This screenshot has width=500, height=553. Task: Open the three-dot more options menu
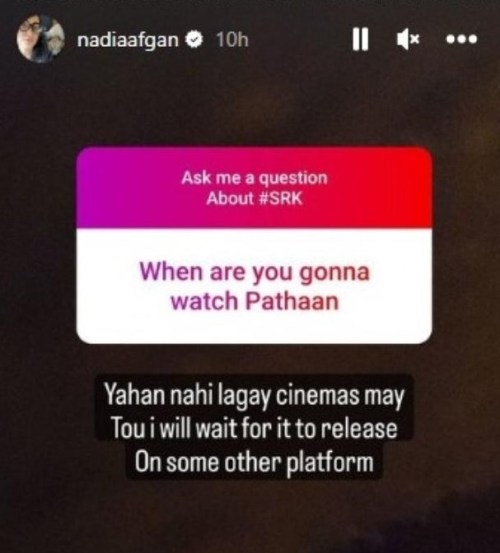click(462, 39)
